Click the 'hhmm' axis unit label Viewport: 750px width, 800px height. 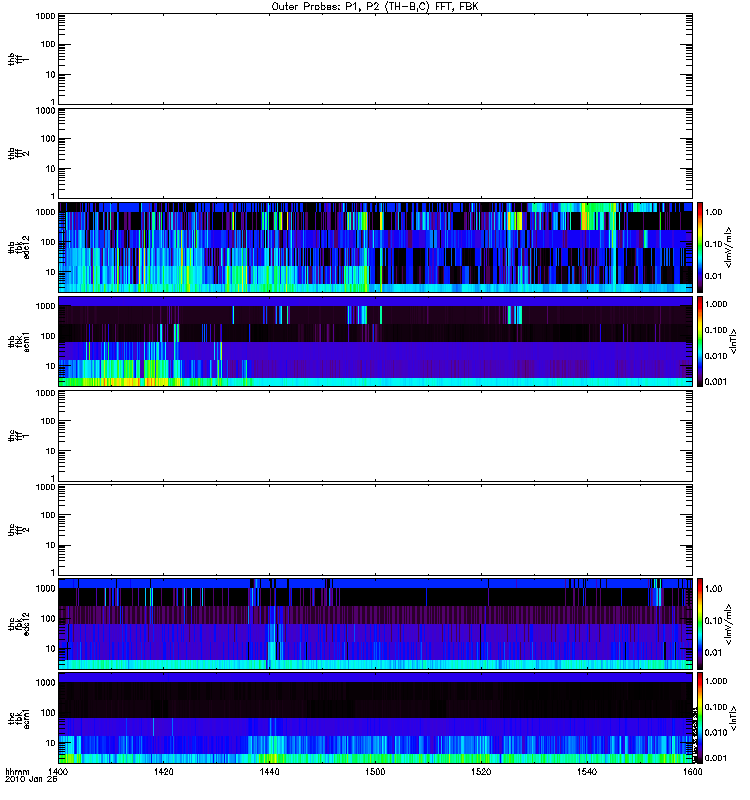coord(17,772)
